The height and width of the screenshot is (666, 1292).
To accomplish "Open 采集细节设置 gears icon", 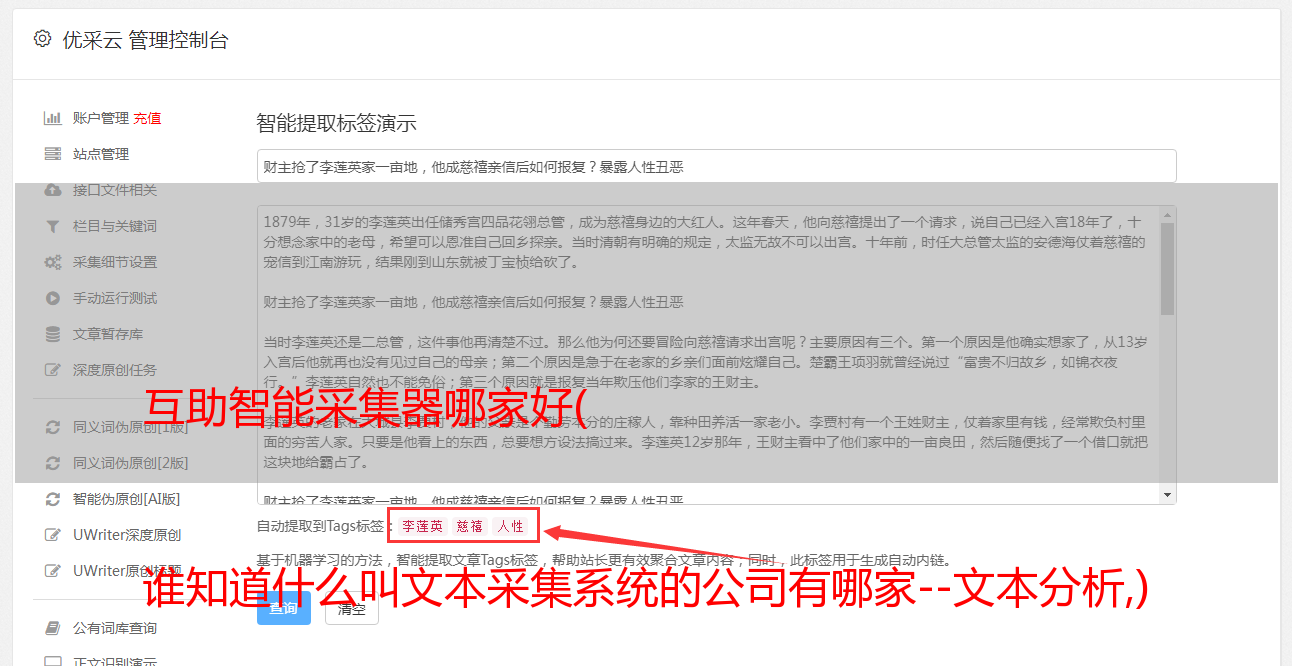I will pyautogui.click(x=53, y=262).
